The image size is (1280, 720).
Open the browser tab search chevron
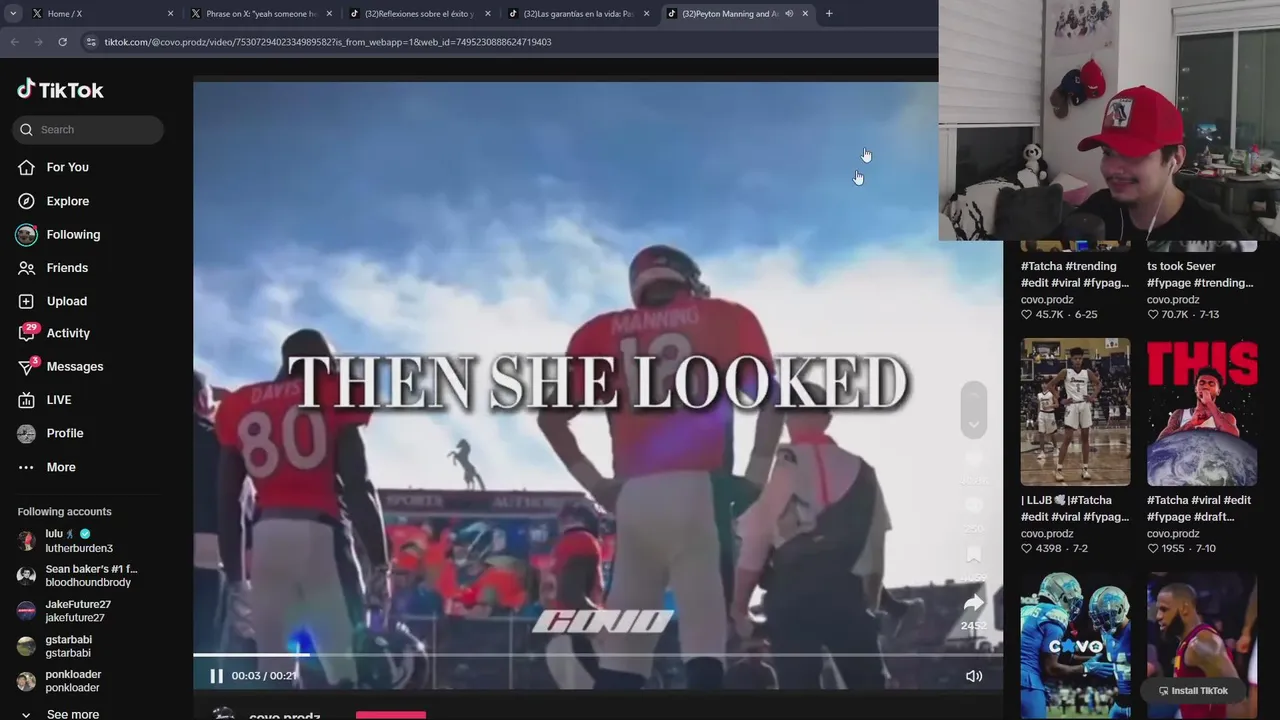[13, 14]
